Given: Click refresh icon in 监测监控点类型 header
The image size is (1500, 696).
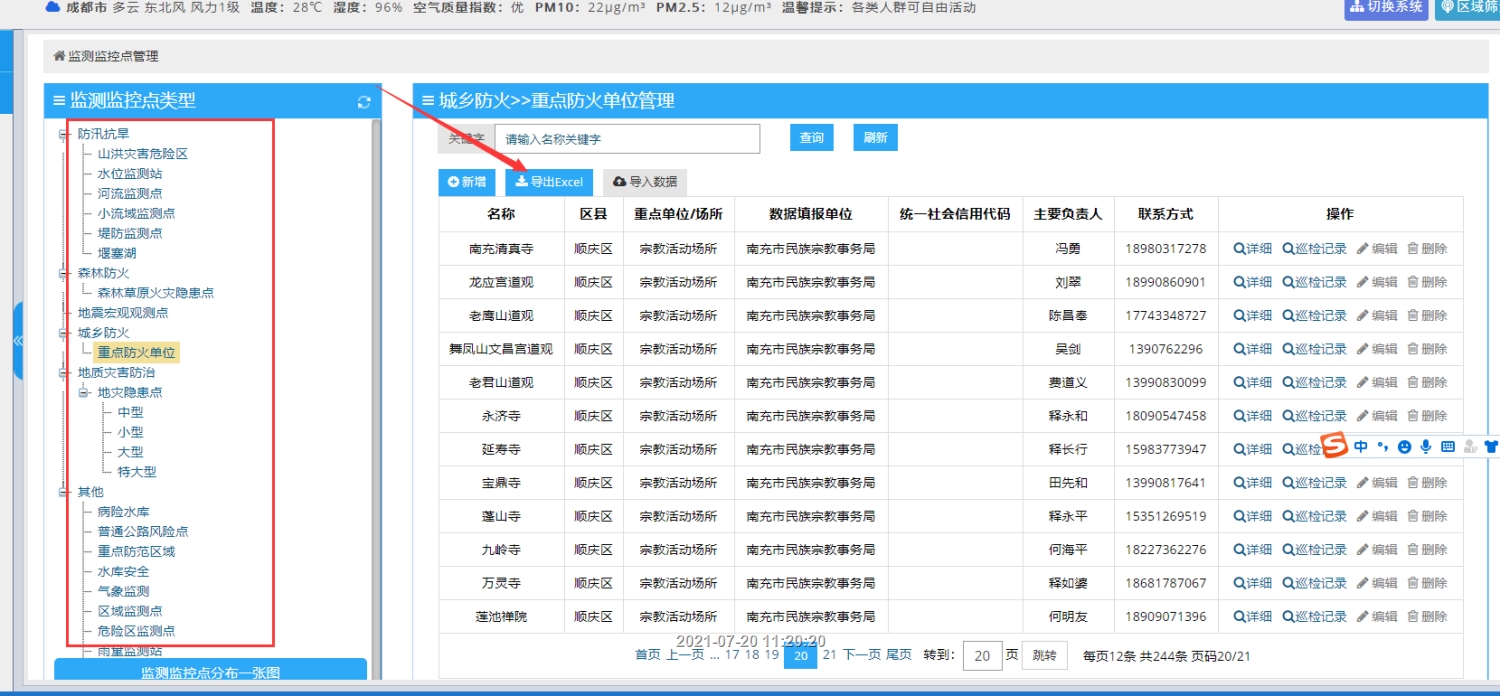Looking at the screenshot, I should 364,102.
